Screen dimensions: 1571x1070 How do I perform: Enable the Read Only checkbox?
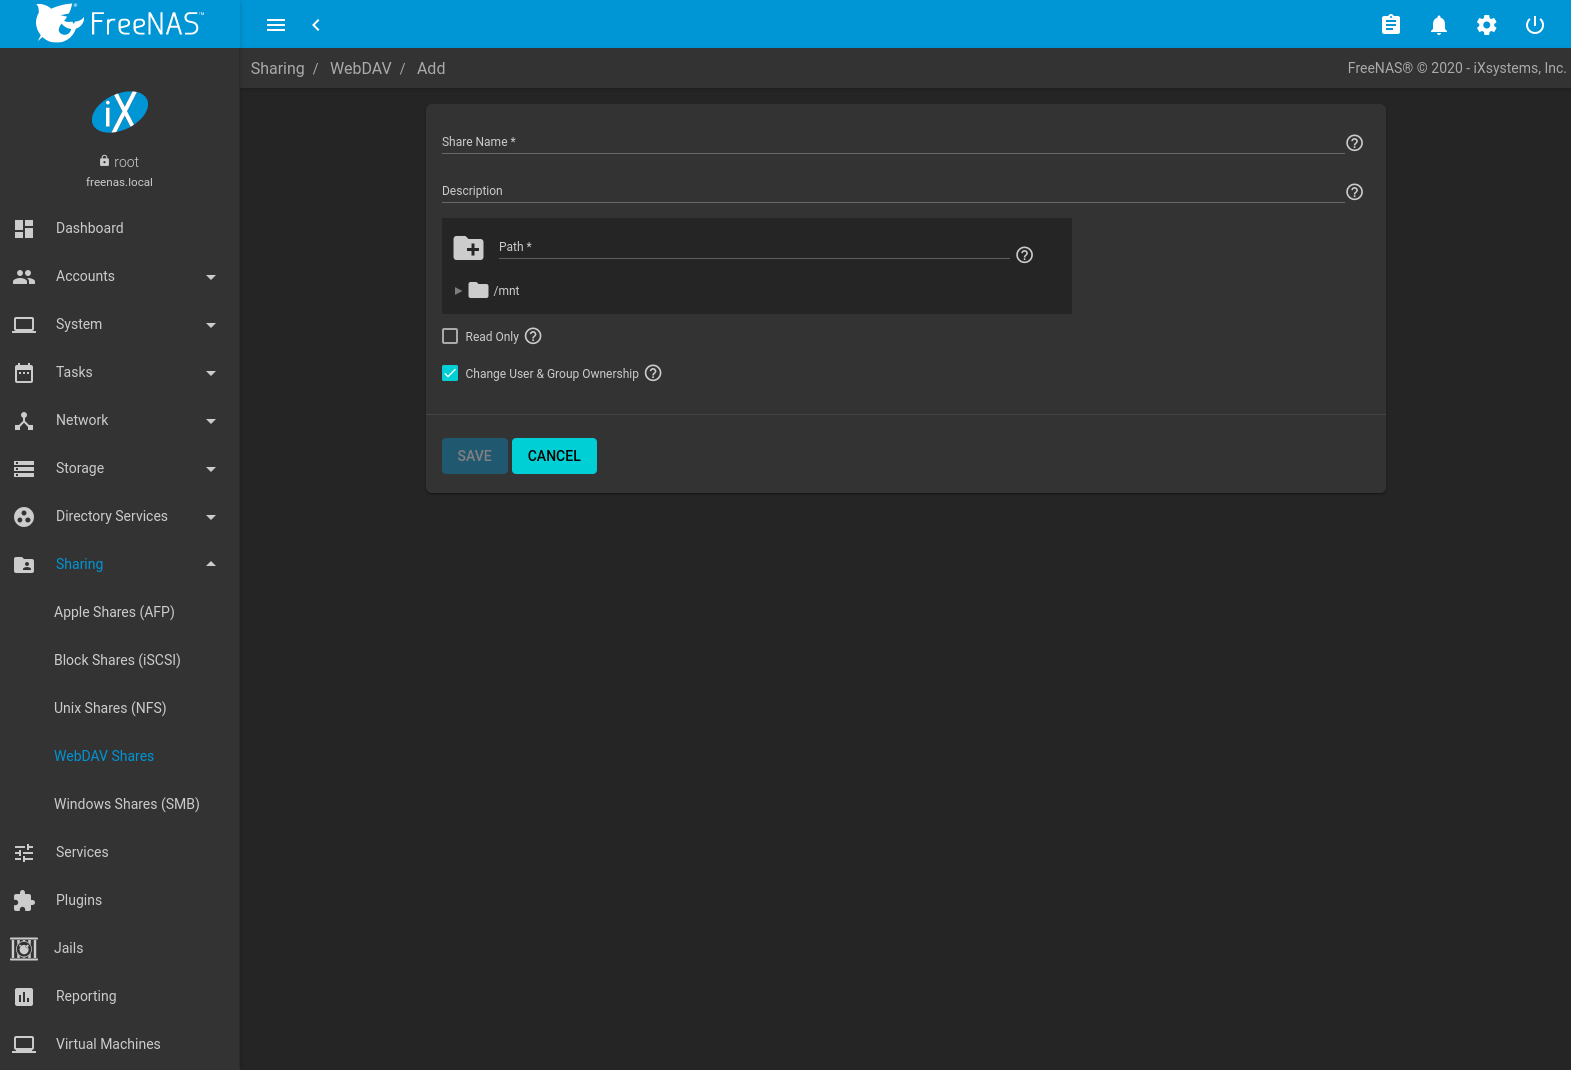(x=450, y=337)
